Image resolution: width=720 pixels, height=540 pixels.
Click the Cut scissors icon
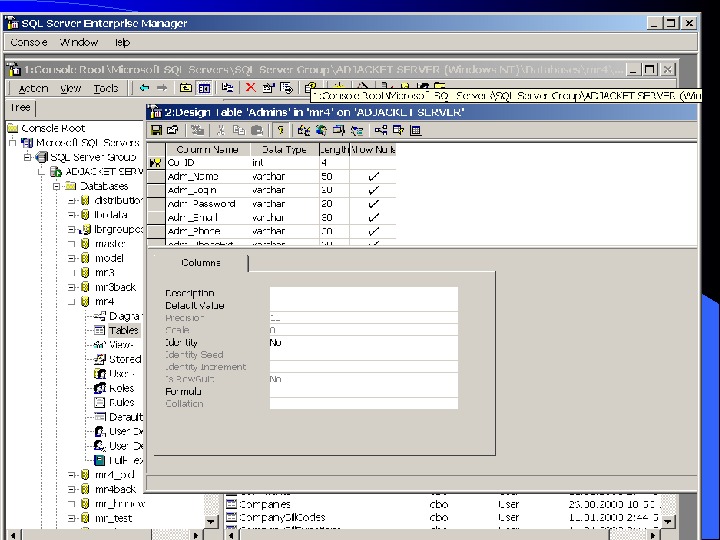[x=220, y=130]
